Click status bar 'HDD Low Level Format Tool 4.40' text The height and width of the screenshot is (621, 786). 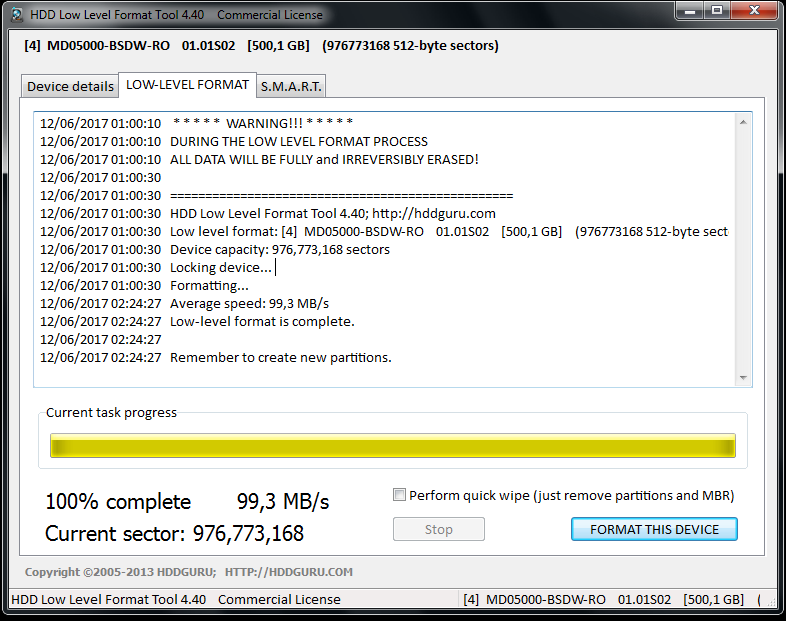tap(108, 599)
